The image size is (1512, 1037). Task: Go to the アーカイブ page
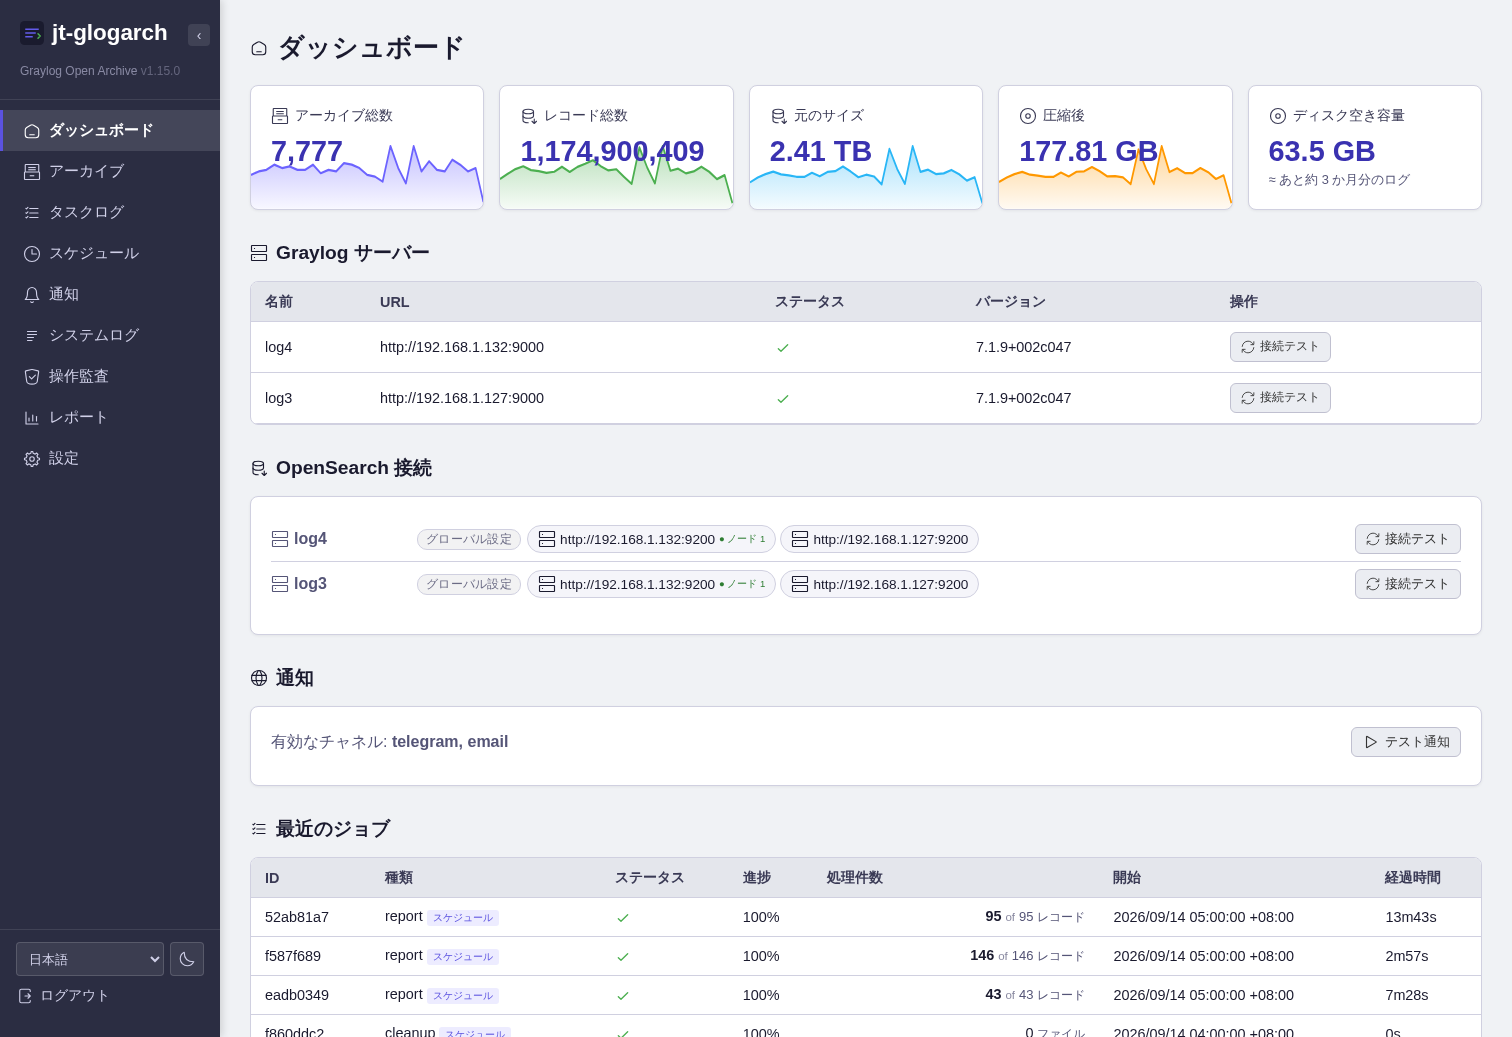pos(110,172)
